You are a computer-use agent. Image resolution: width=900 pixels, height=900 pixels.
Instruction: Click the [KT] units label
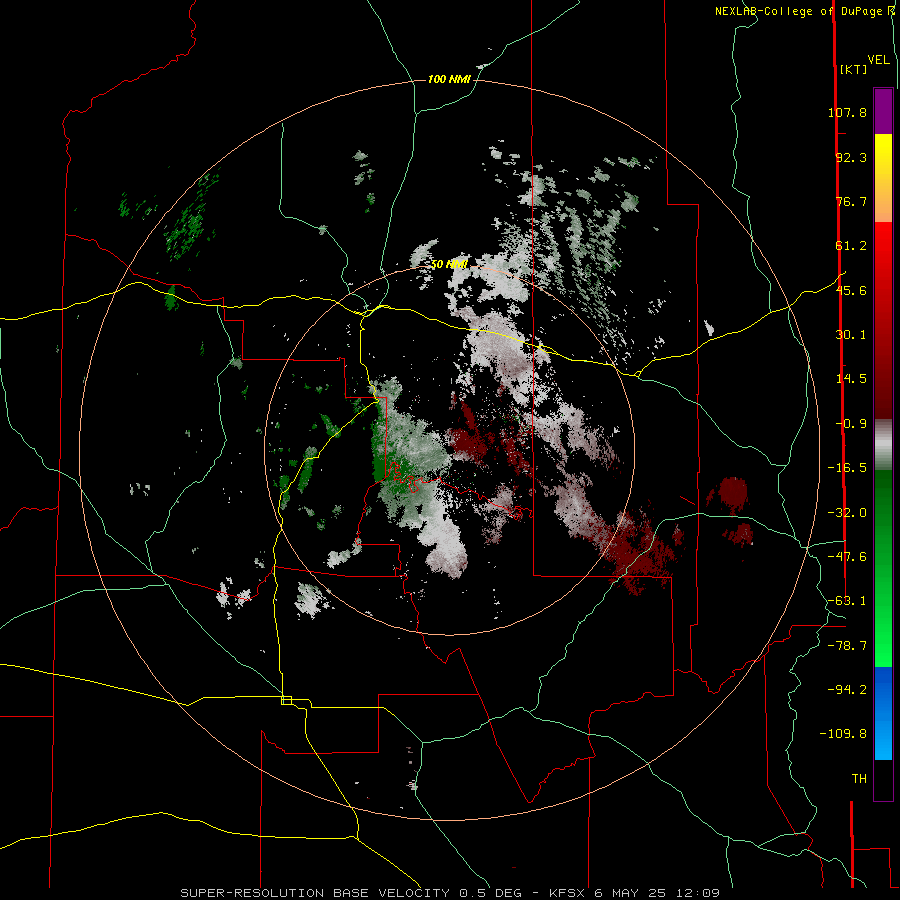point(853,69)
